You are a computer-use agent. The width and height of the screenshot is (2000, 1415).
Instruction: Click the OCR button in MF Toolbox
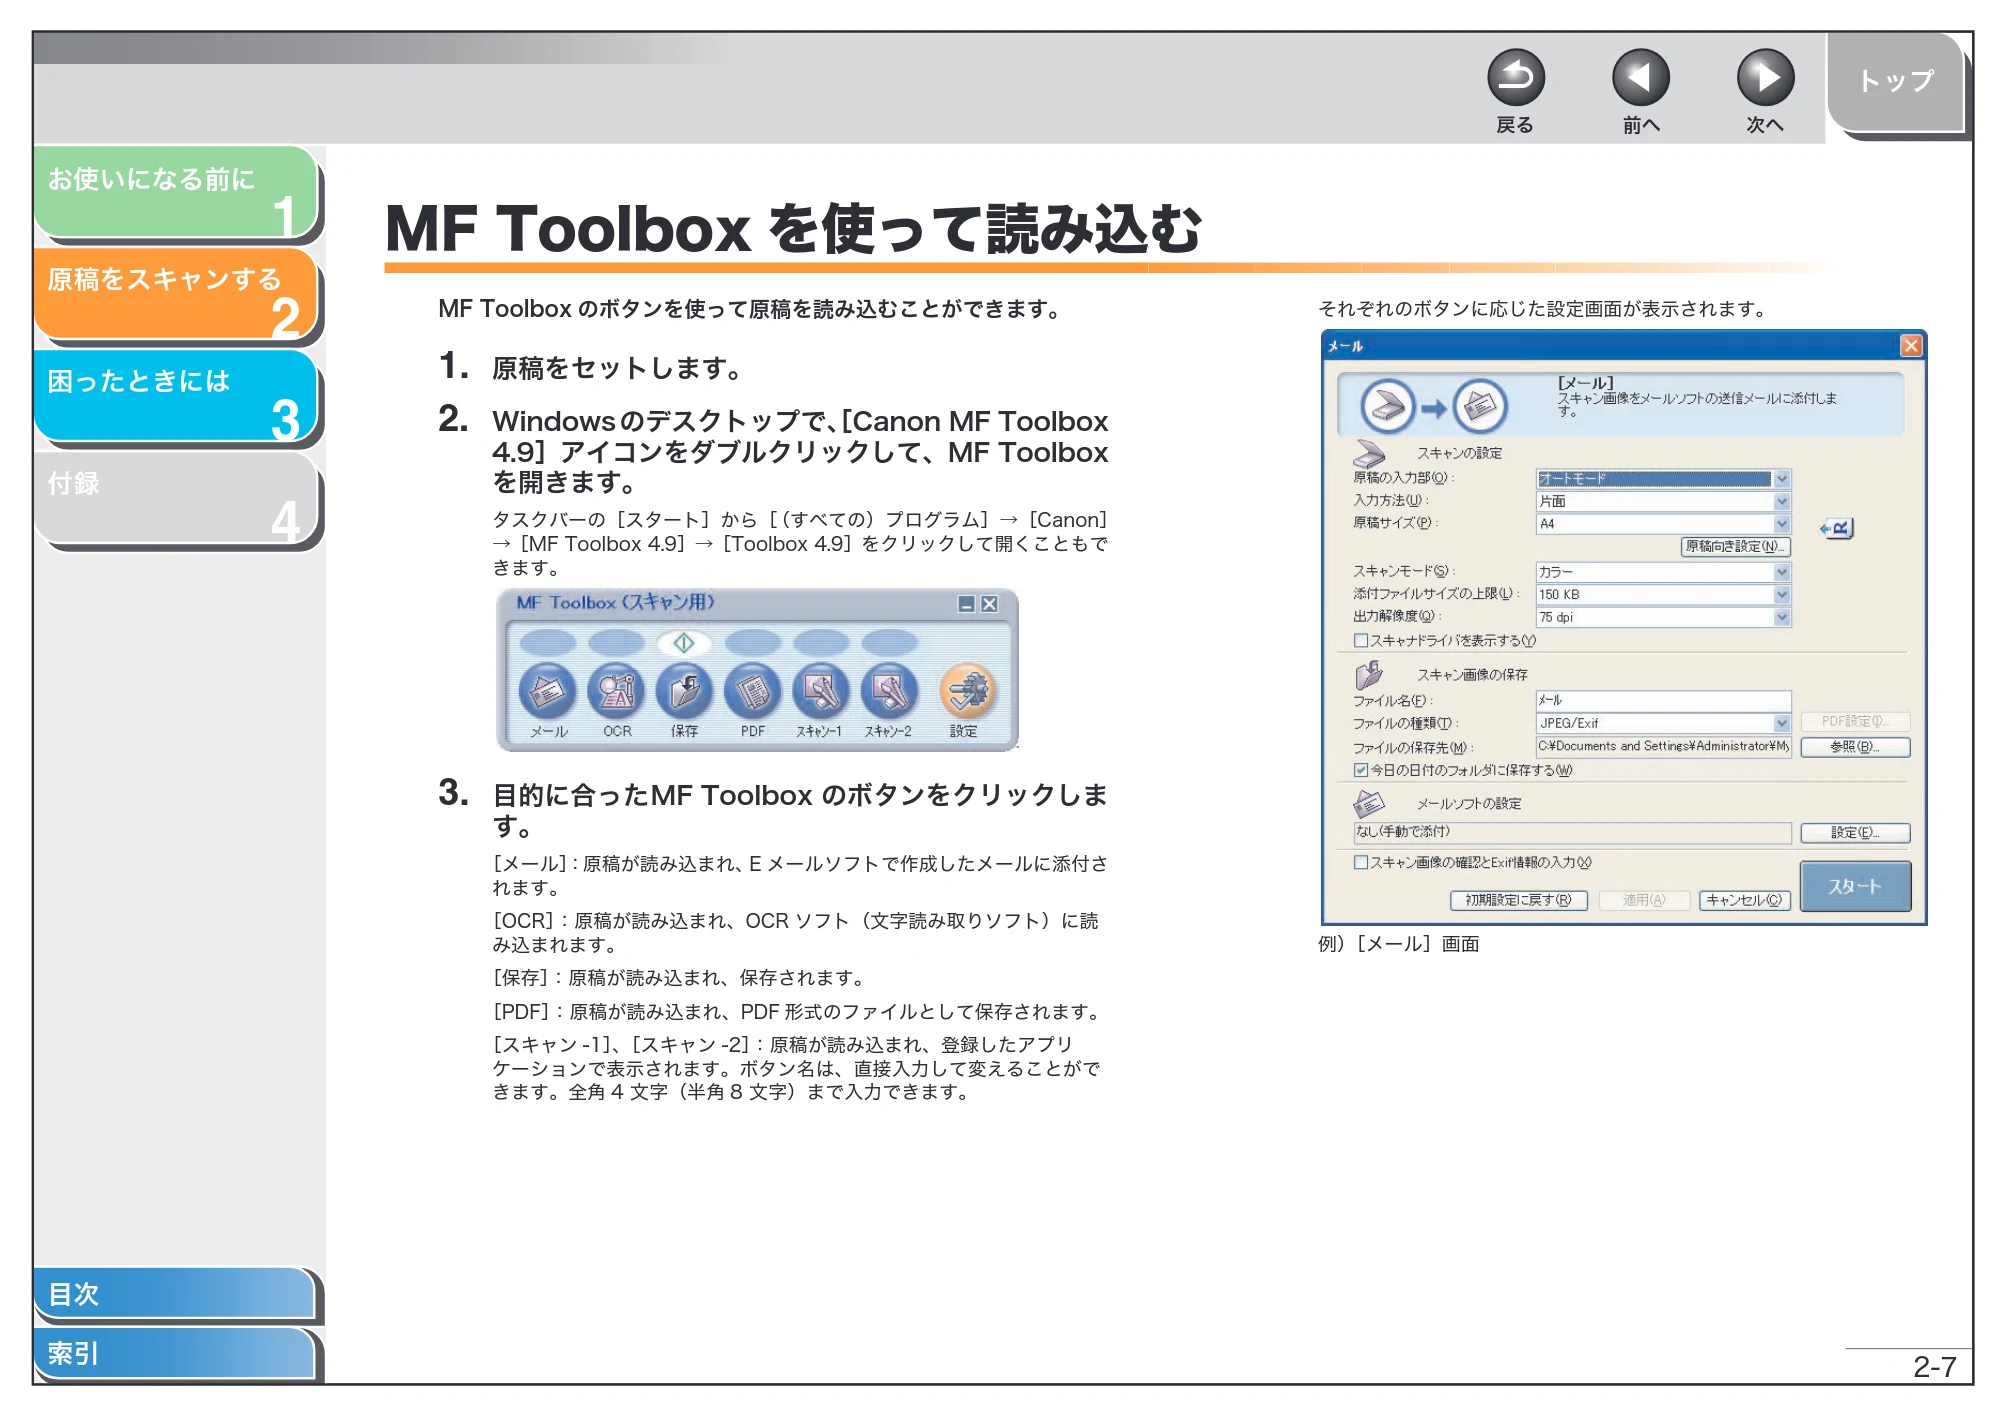[616, 691]
